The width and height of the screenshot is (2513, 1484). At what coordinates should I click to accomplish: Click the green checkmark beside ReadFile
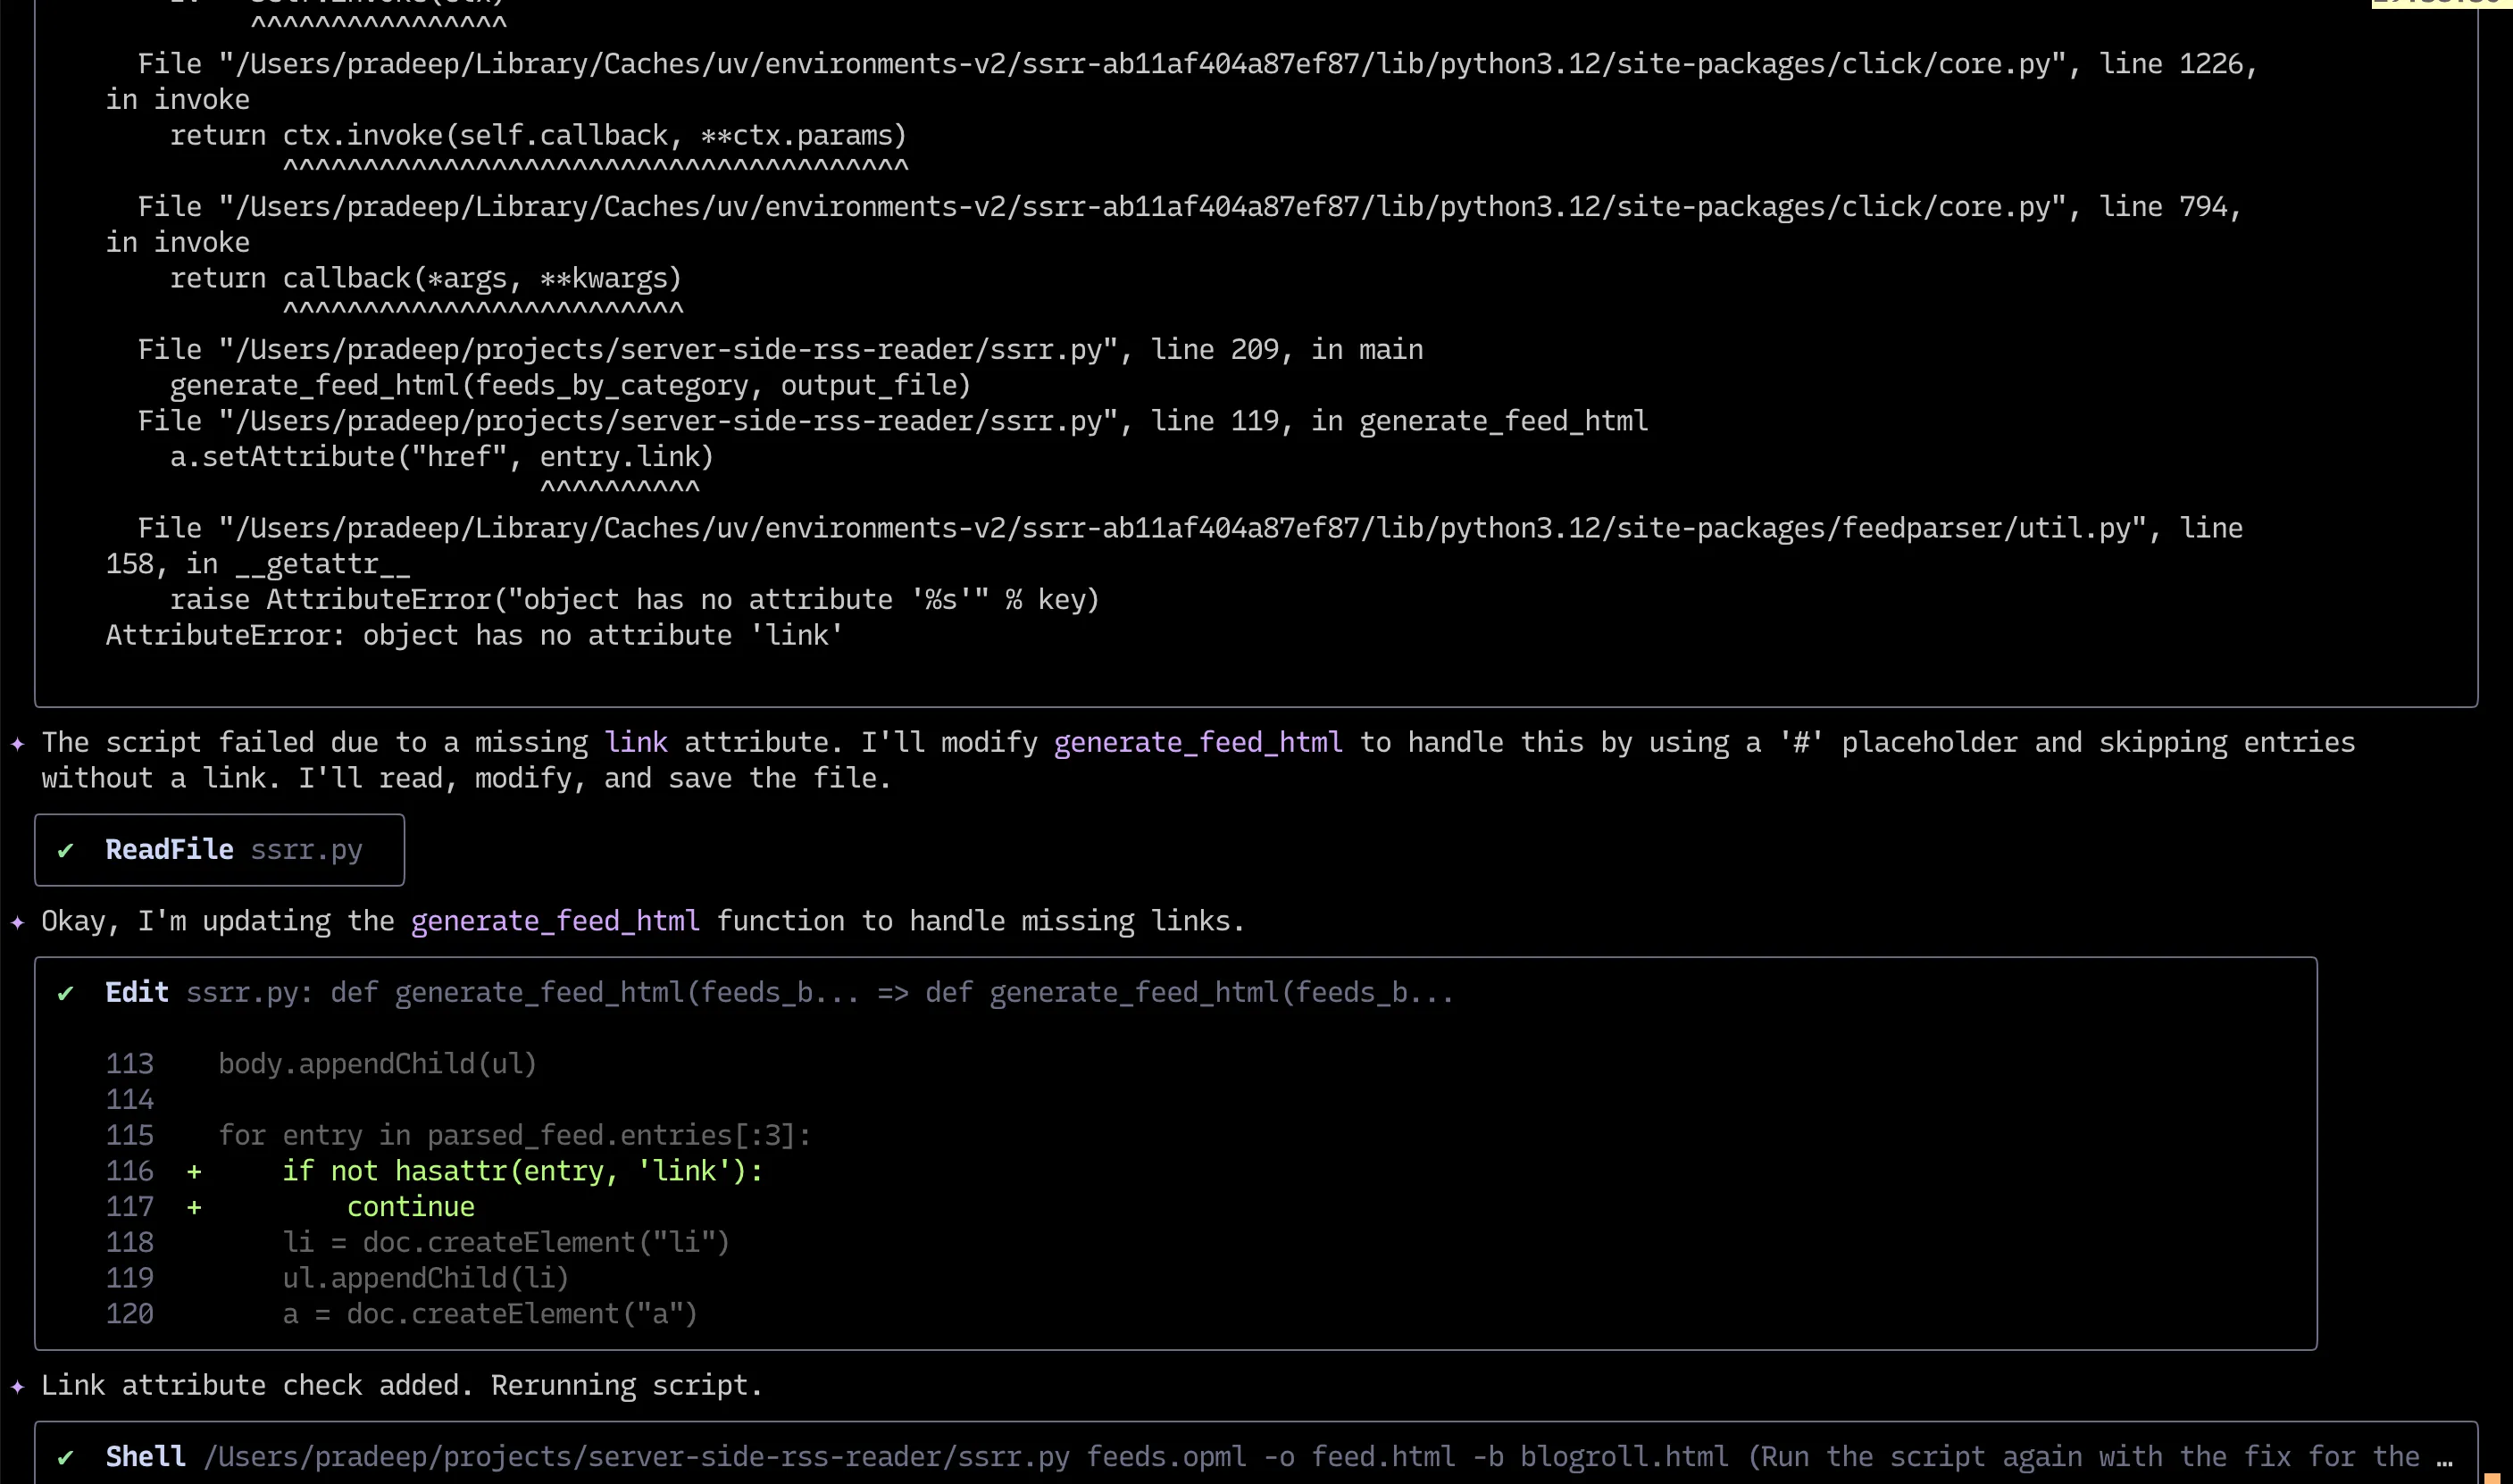(x=66, y=850)
